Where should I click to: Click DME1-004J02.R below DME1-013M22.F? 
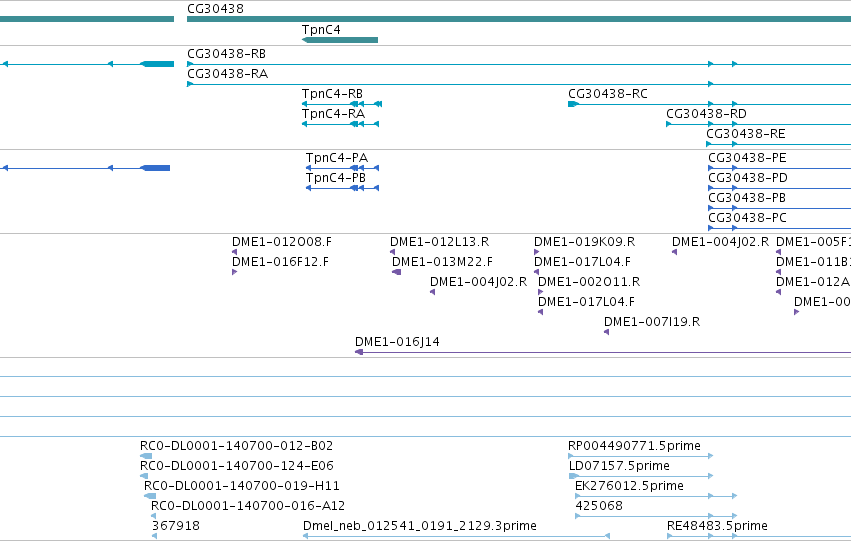click(x=433, y=292)
